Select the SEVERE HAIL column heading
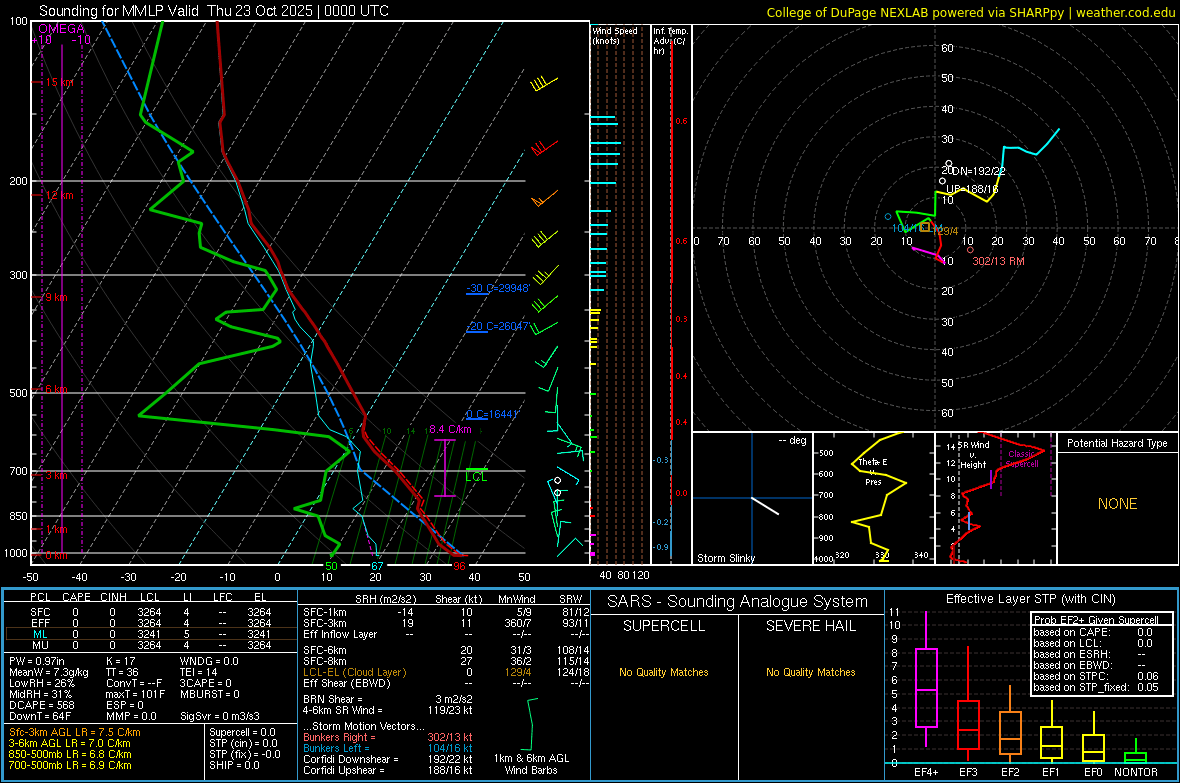 [x=810, y=626]
